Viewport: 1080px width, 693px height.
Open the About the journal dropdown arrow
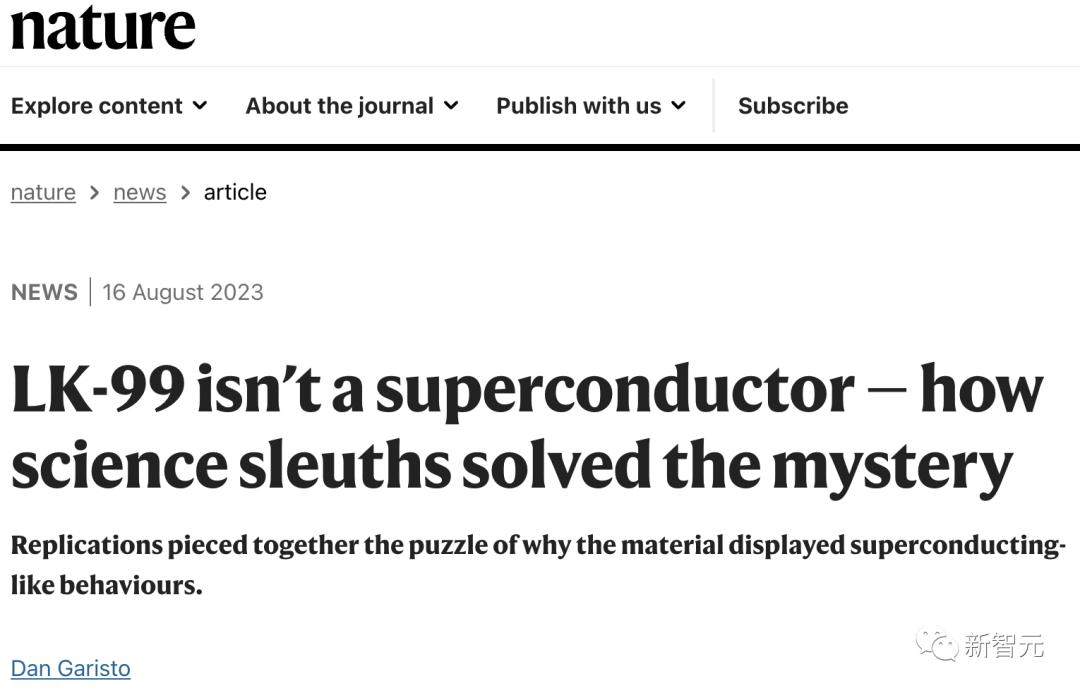[x=451, y=105]
